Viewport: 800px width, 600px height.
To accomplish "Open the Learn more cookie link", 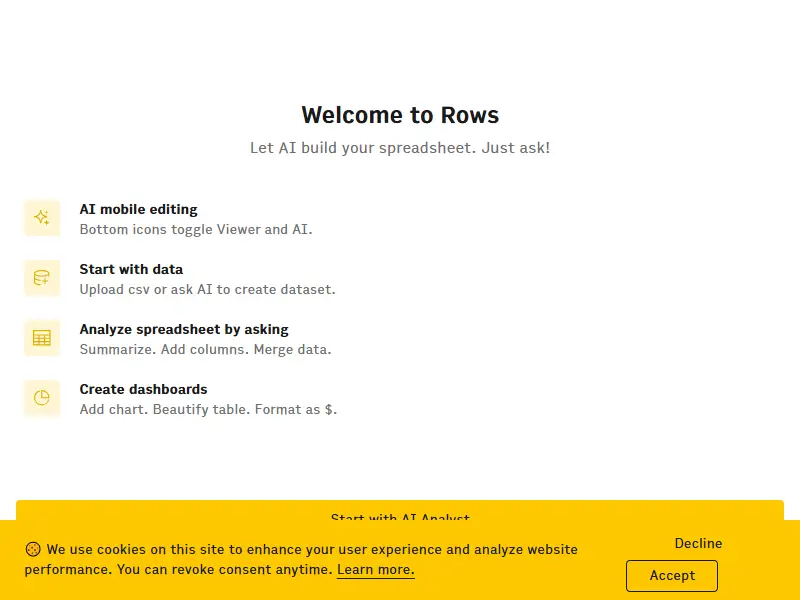I will (376, 569).
